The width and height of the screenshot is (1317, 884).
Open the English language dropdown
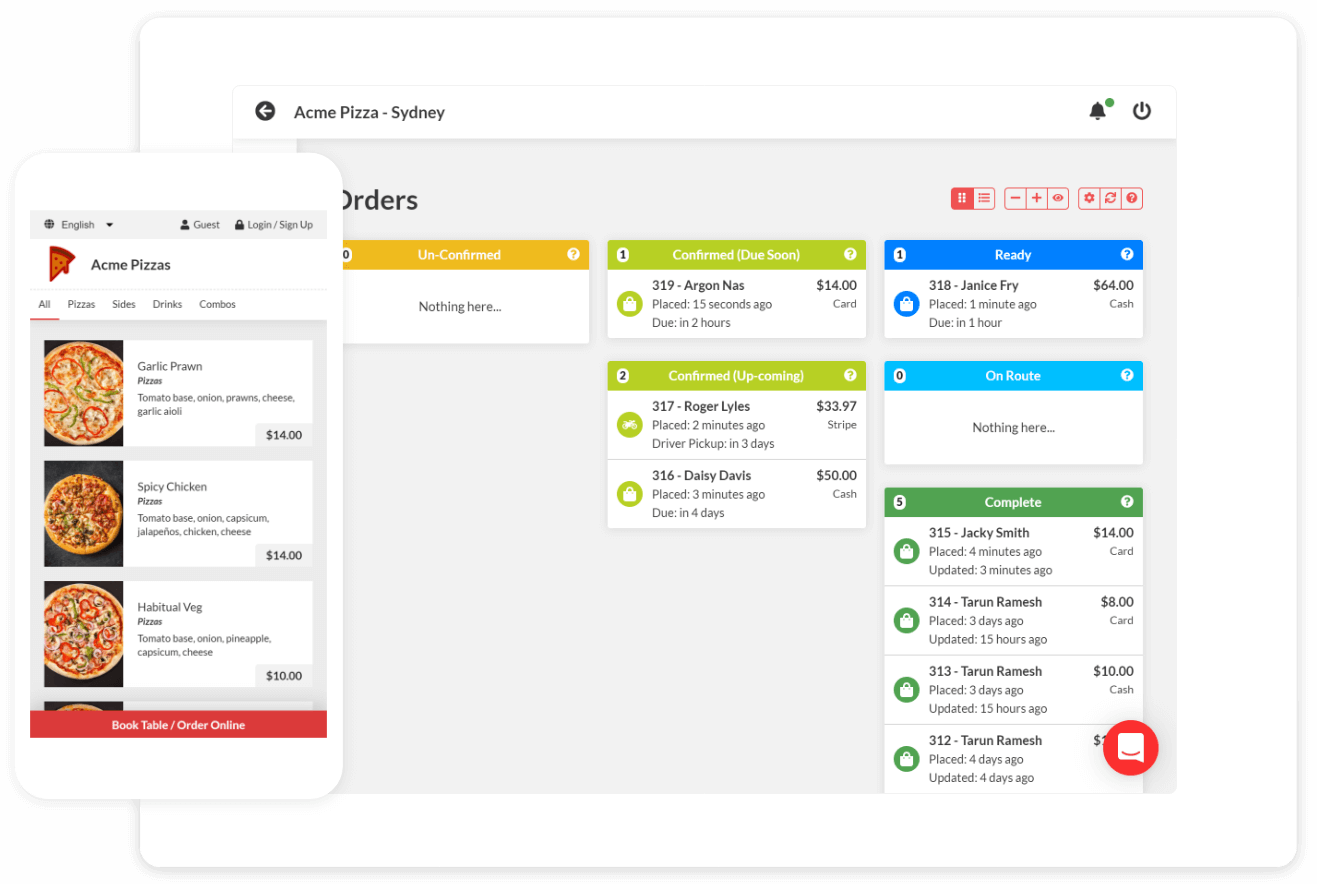(x=79, y=225)
